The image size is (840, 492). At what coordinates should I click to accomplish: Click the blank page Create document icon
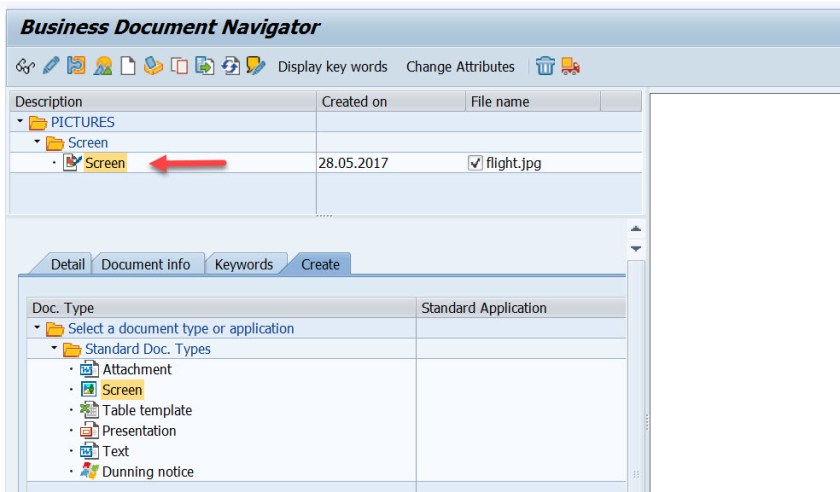click(x=128, y=67)
